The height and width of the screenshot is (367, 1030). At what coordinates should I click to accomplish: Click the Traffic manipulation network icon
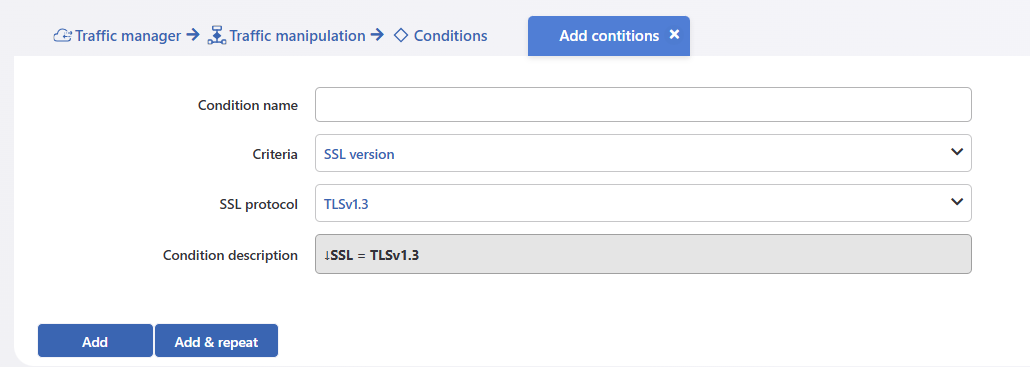217,35
